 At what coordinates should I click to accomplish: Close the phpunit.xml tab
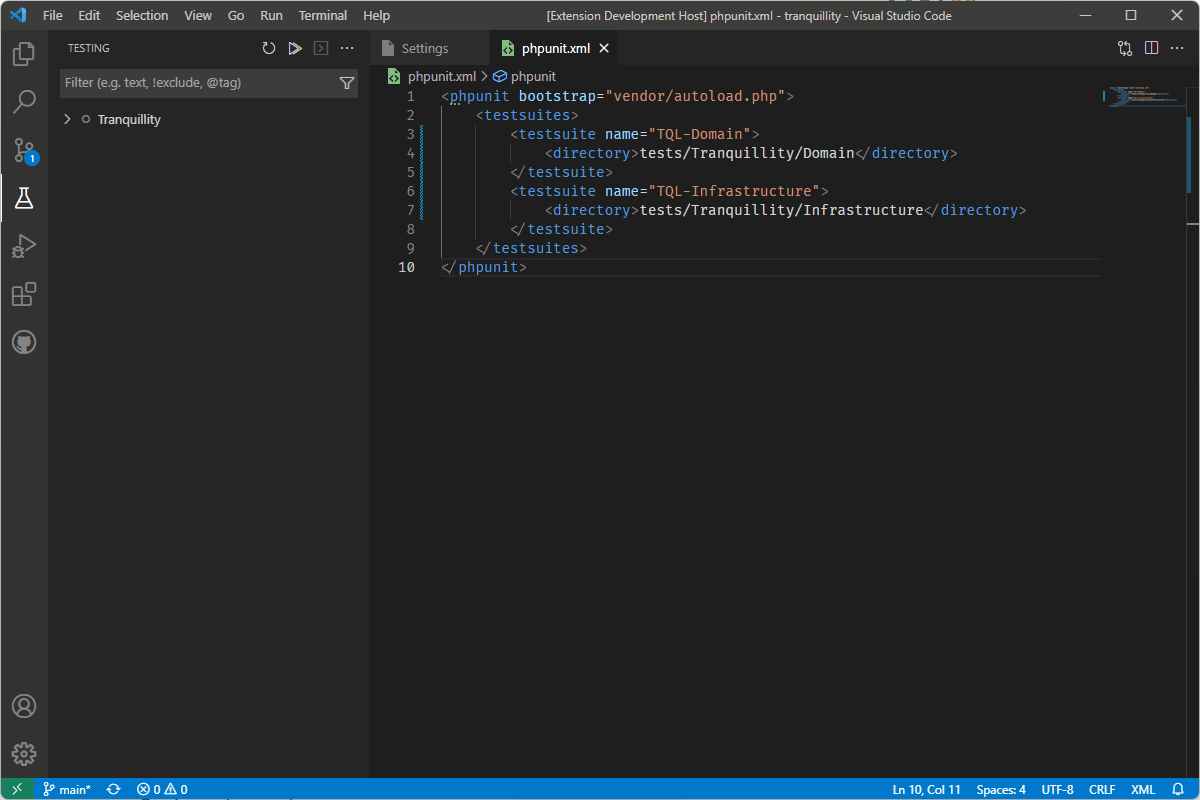pyautogui.click(x=603, y=48)
